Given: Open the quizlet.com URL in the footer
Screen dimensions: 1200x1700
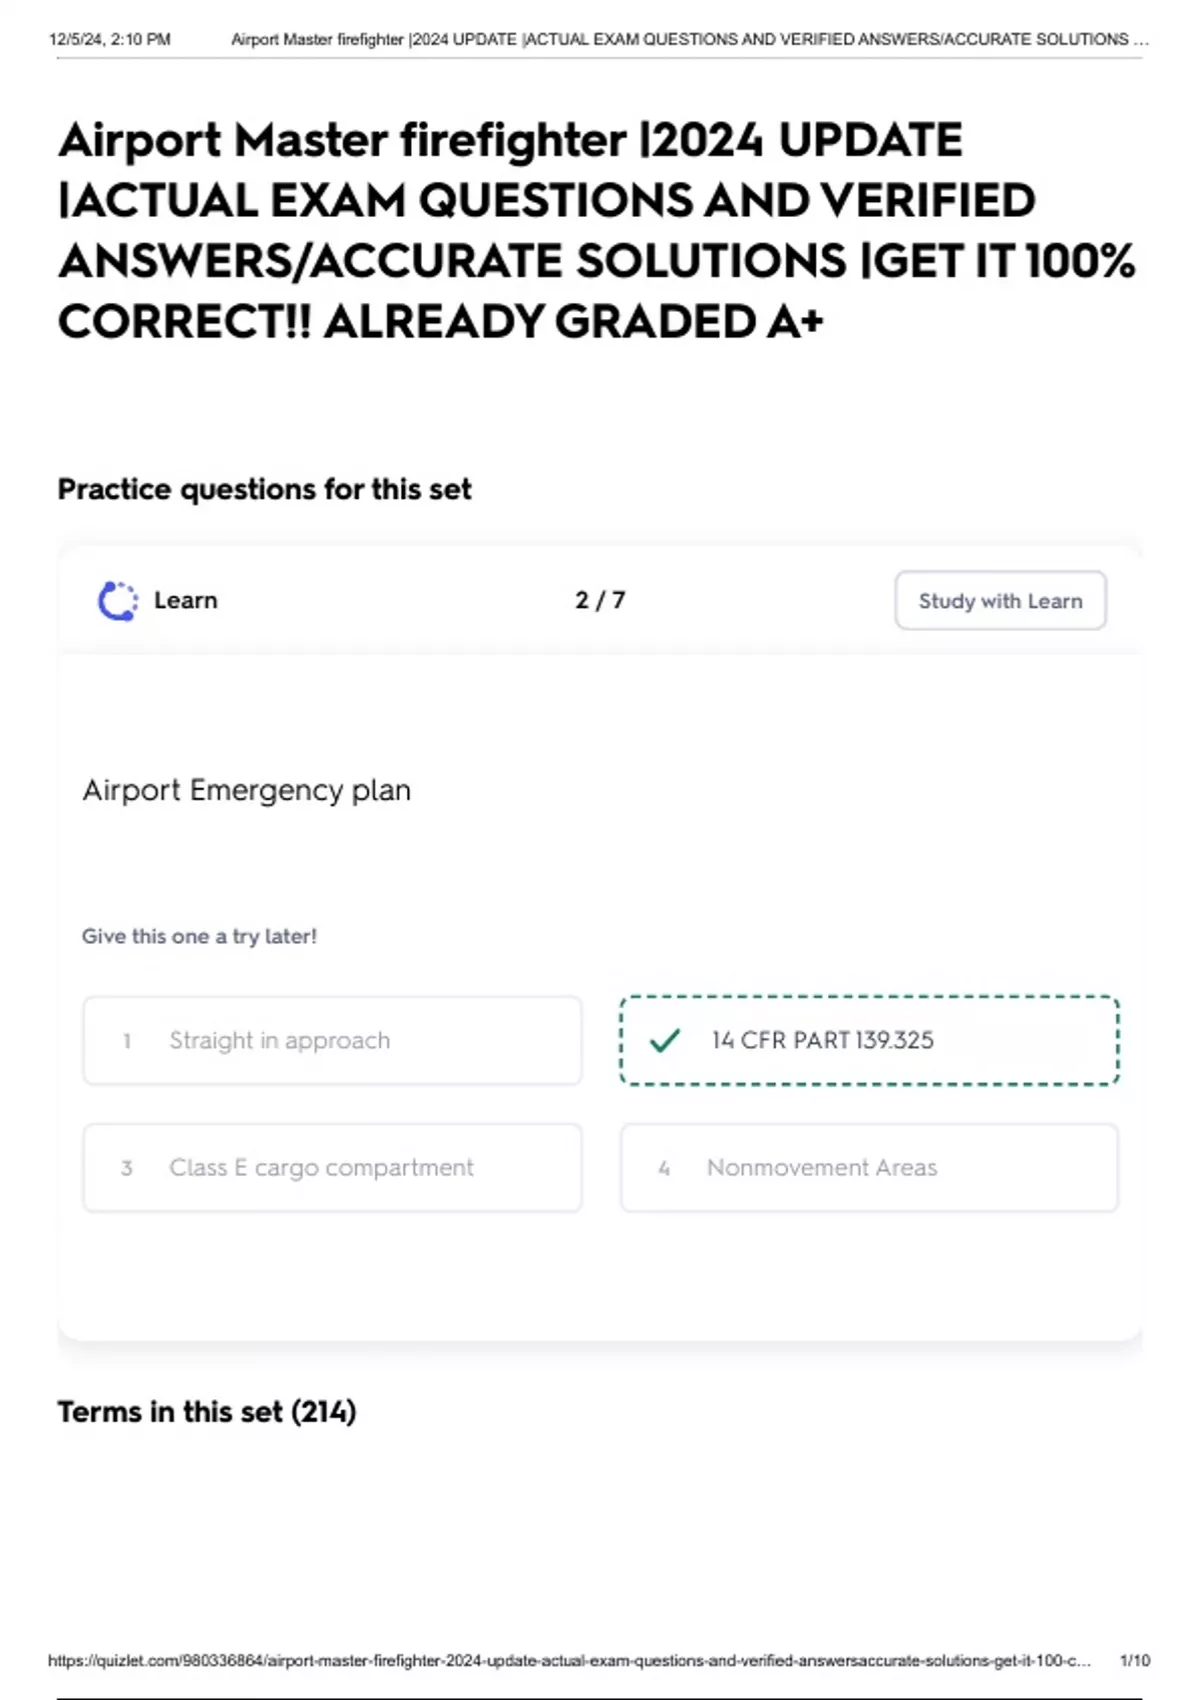Looking at the screenshot, I should coord(569,1660).
